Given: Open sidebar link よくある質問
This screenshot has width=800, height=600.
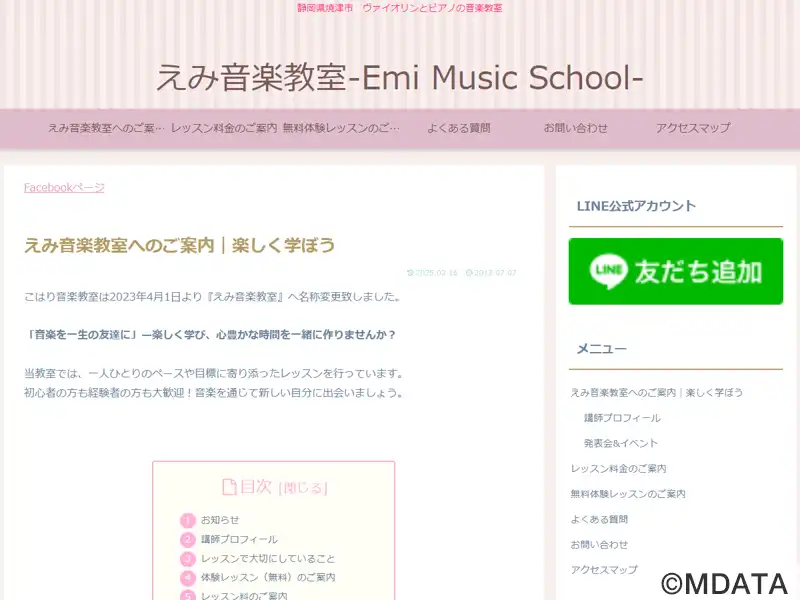Looking at the screenshot, I should coord(599,519).
